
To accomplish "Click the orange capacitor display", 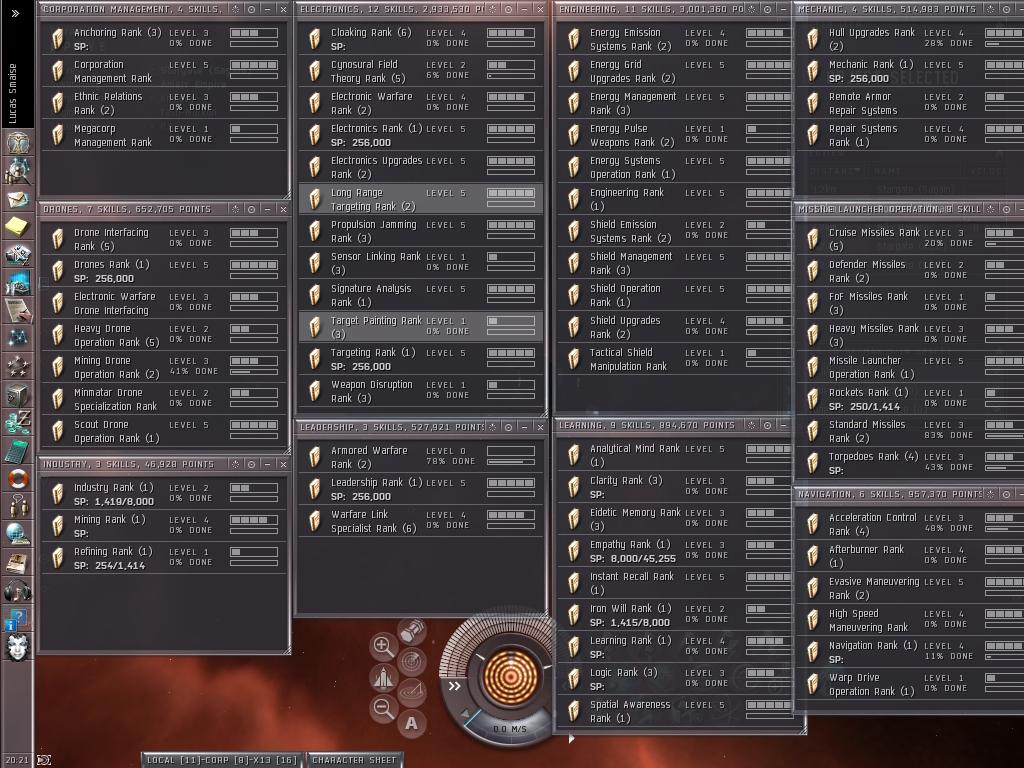I will (x=510, y=676).
